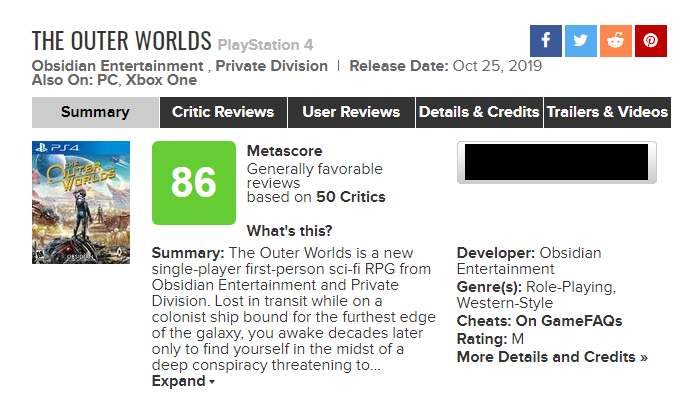Open Cheats On GameFAQs link
The image size is (685, 395).
click(x=539, y=321)
